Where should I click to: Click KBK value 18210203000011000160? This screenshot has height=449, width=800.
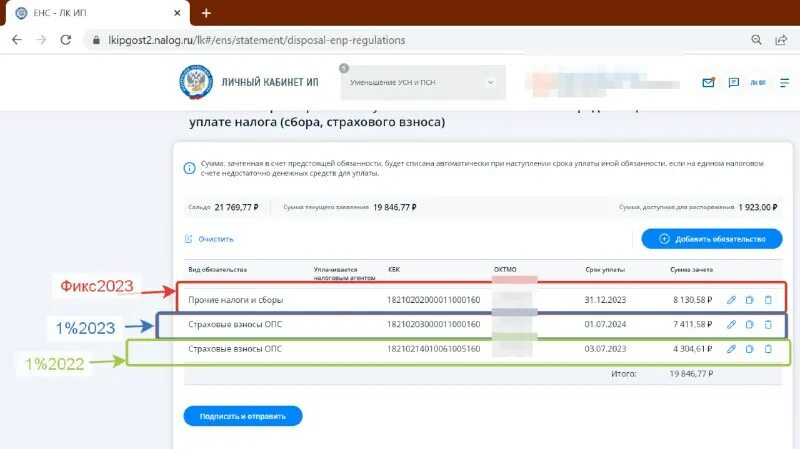click(x=433, y=325)
